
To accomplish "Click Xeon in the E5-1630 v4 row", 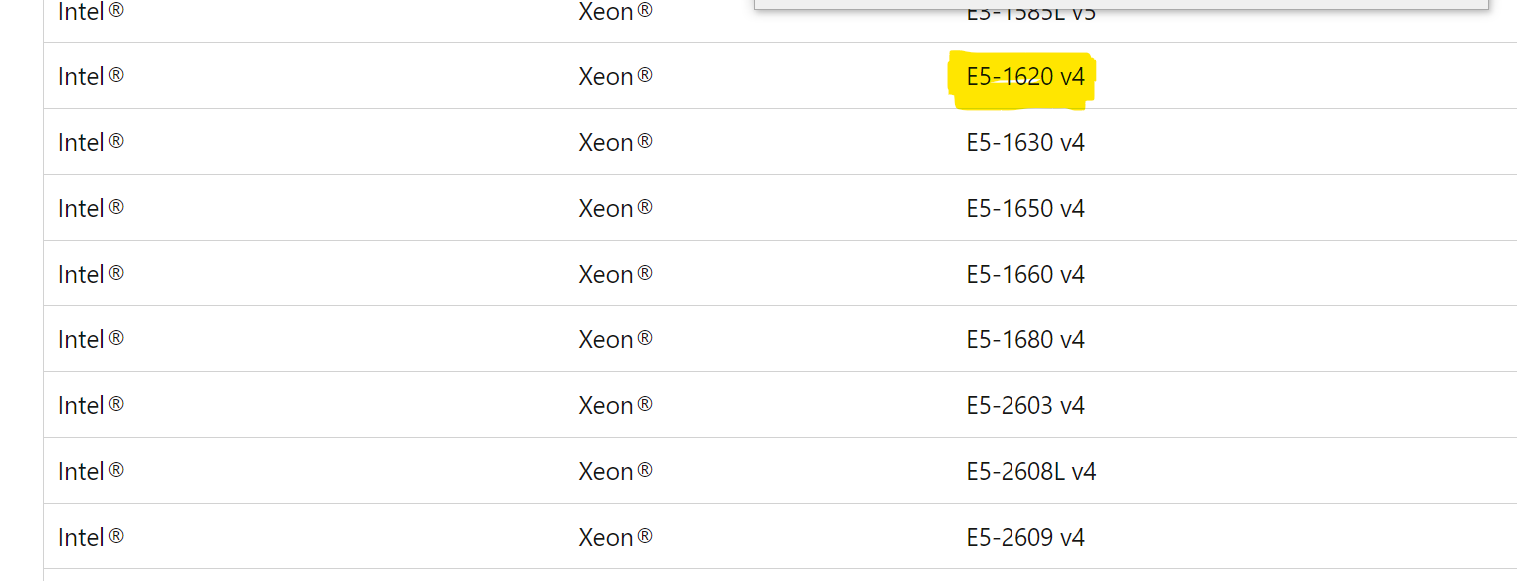I will [606, 143].
